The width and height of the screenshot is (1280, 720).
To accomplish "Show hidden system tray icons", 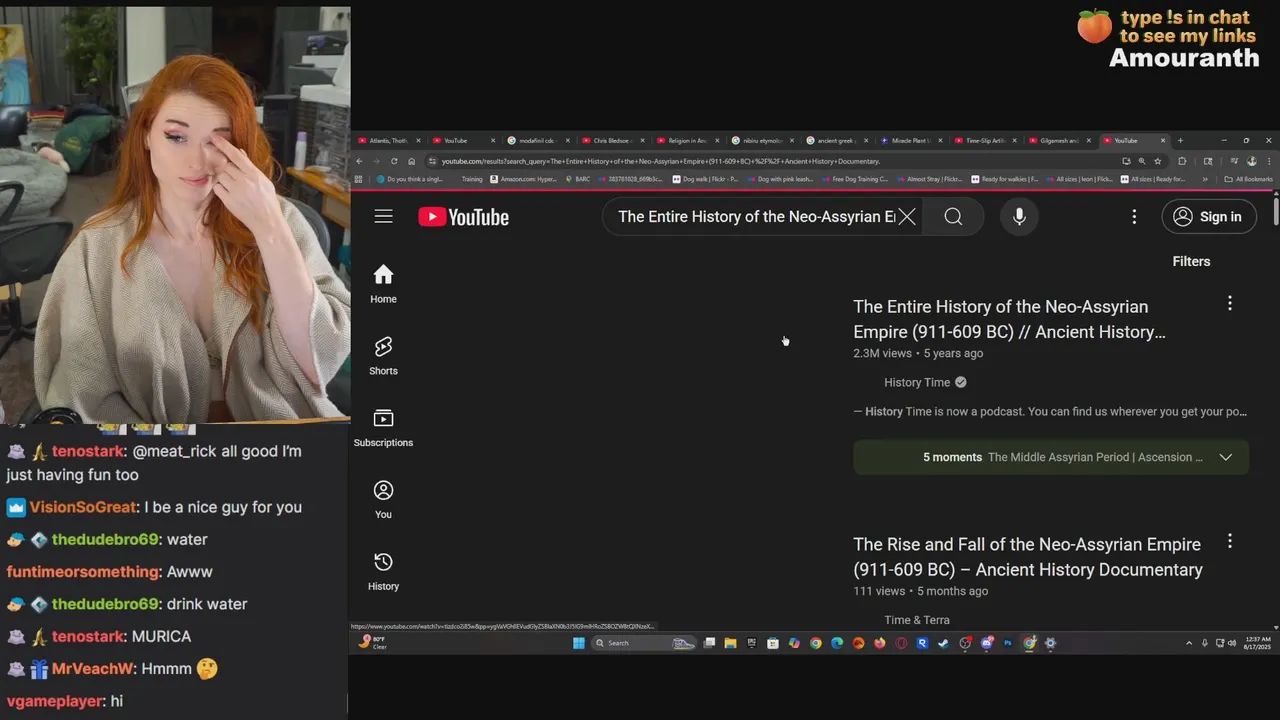I will pyautogui.click(x=1189, y=643).
